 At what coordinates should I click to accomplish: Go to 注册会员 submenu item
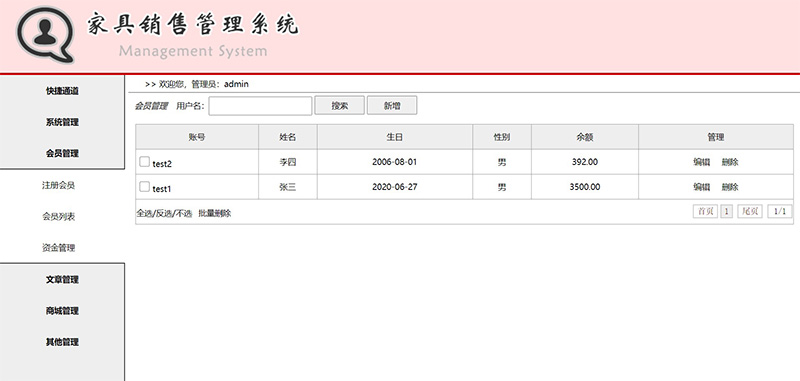[x=58, y=185]
